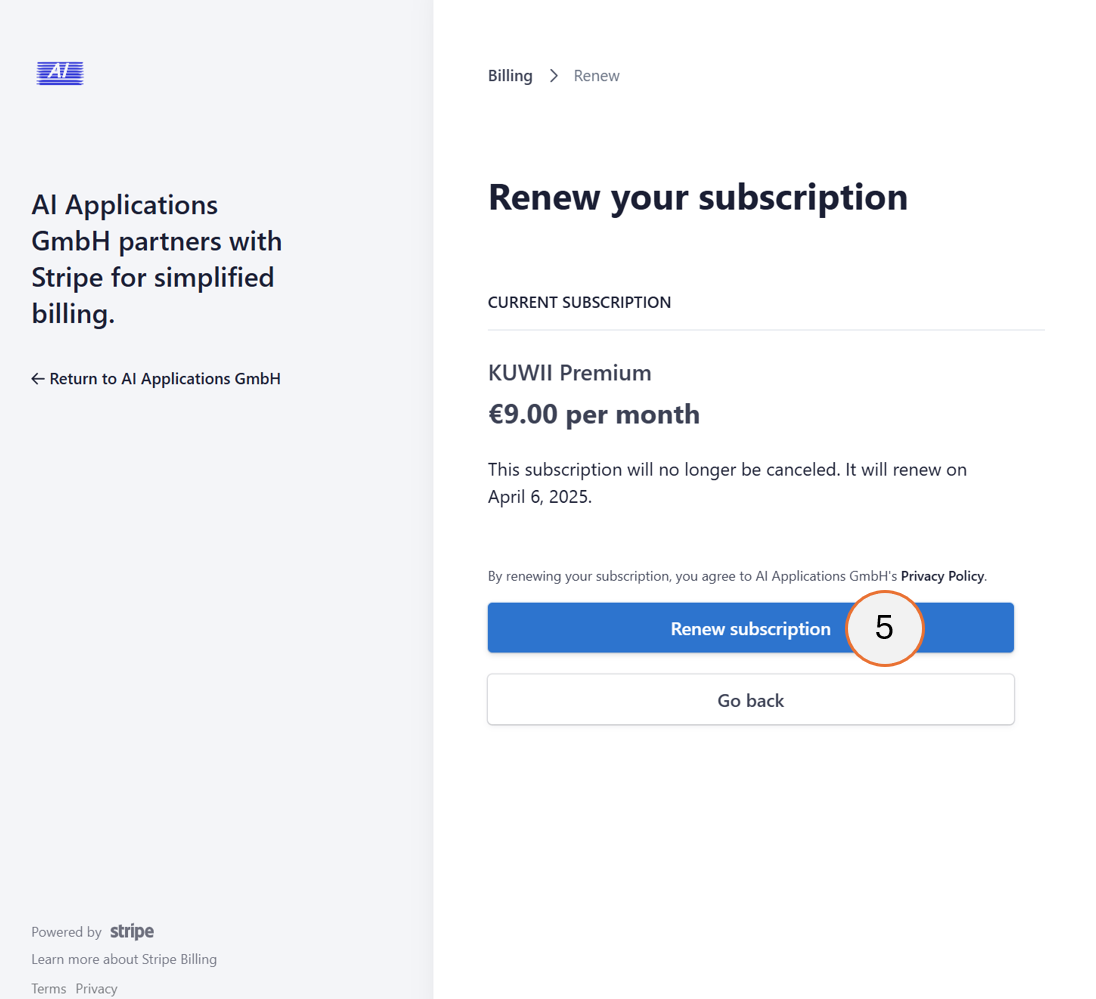
Task: Click the Stripe wordmark in the footer
Action: (x=131, y=931)
